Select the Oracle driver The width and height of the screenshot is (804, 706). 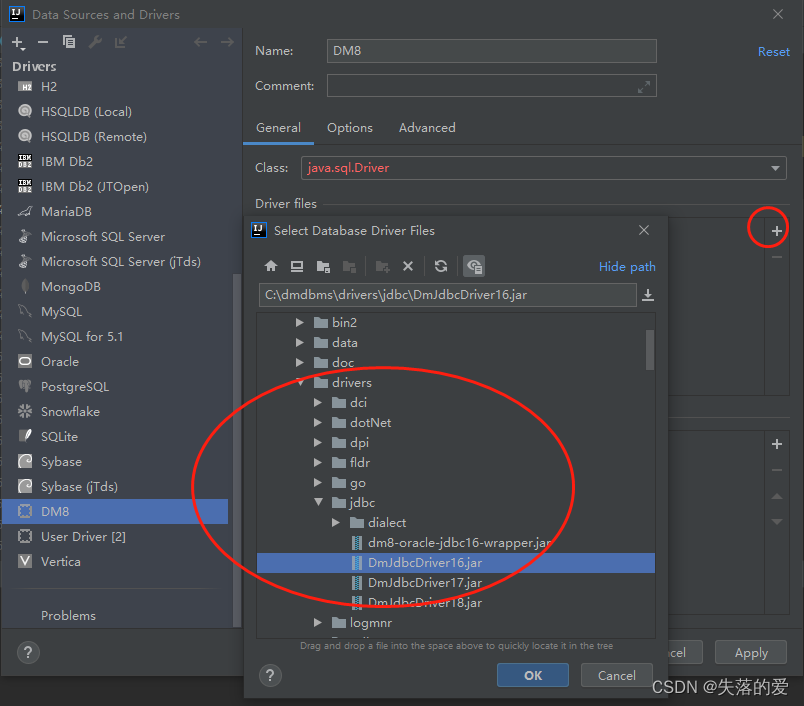[x=60, y=361]
